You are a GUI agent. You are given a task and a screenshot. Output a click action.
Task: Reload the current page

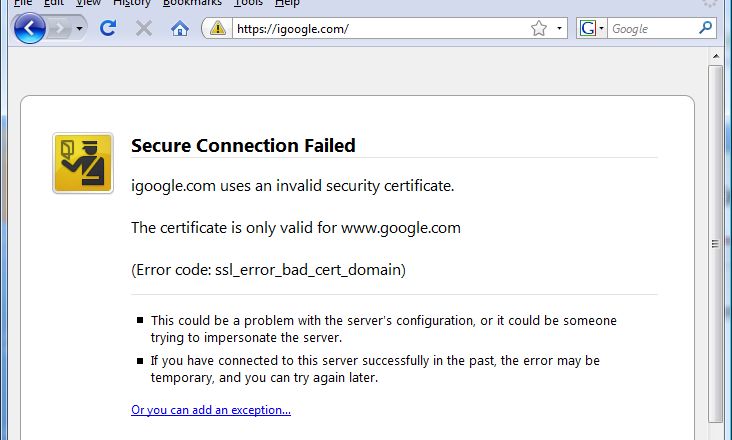tap(108, 28)
